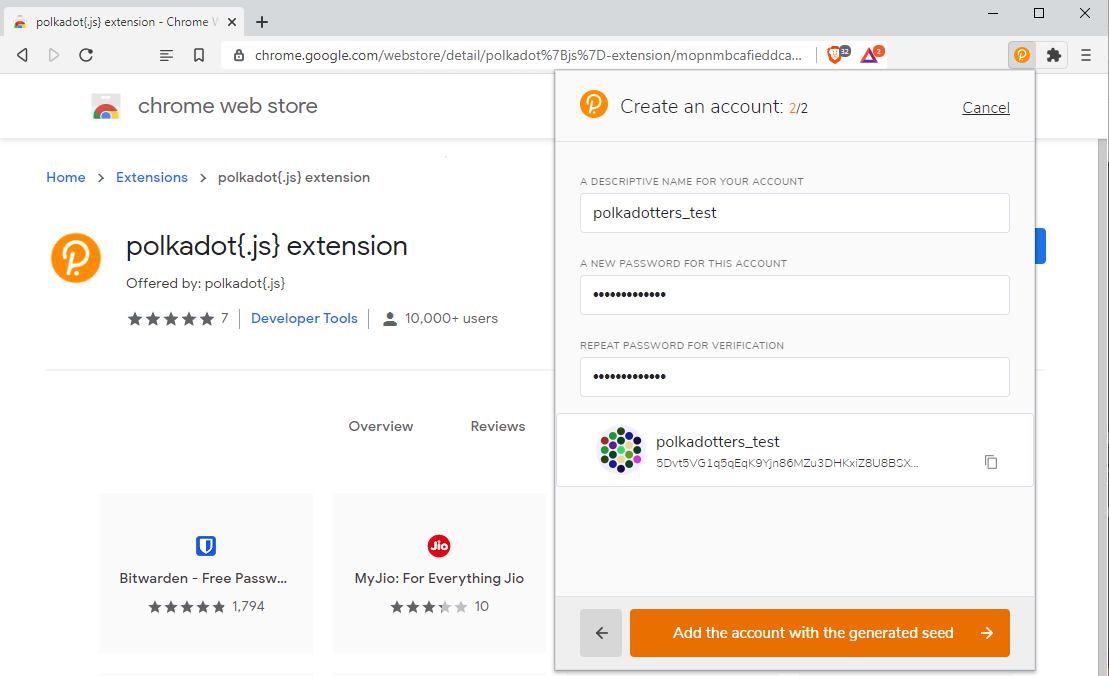Viewport: 1109px width, 676px height.
Task: Click the large polkadot extension logo
Action: pos(76,258)
